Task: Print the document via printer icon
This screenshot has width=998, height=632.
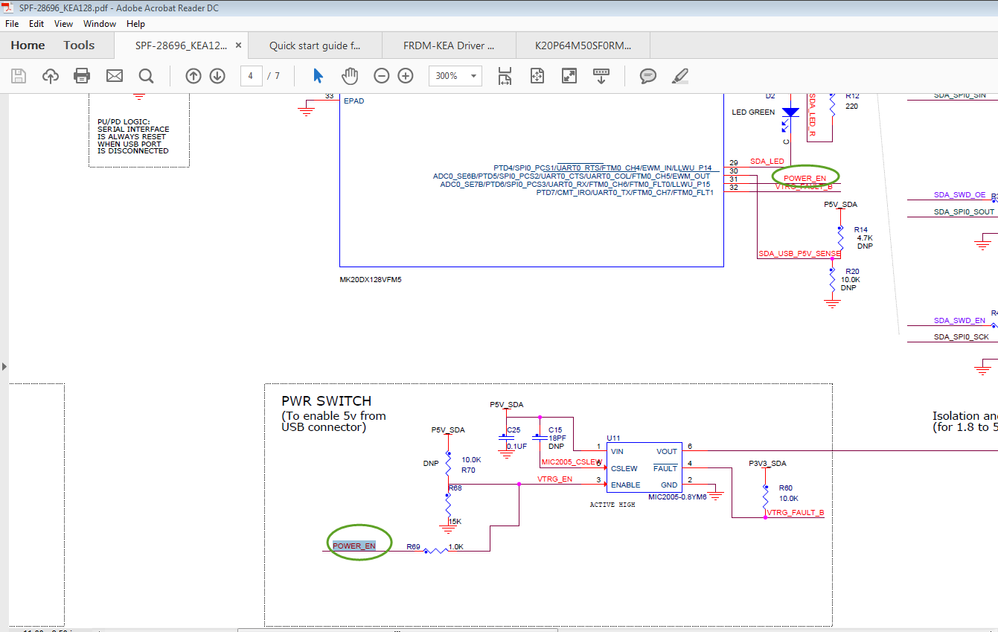Action: tap(82, 76)
